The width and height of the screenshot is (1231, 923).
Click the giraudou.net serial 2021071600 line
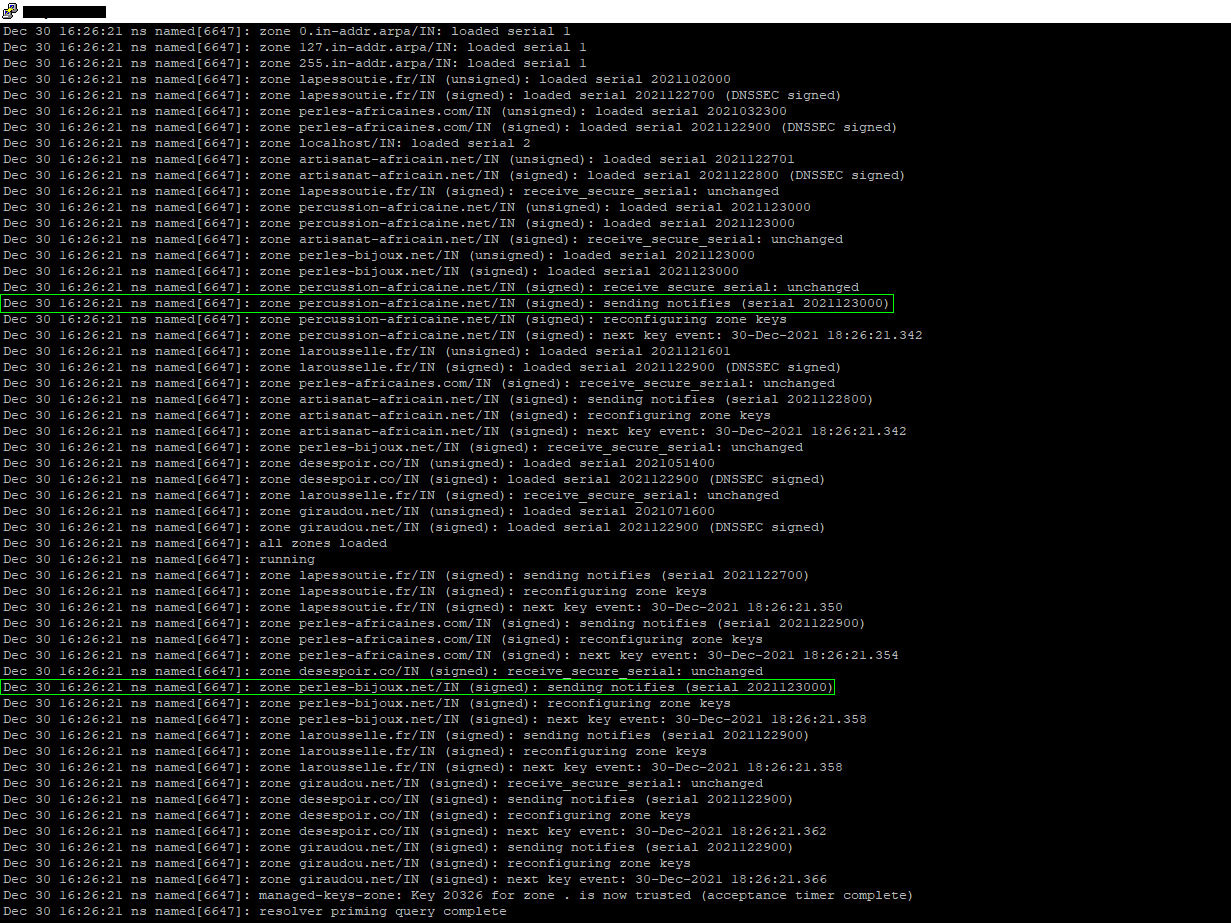(359, 511)
